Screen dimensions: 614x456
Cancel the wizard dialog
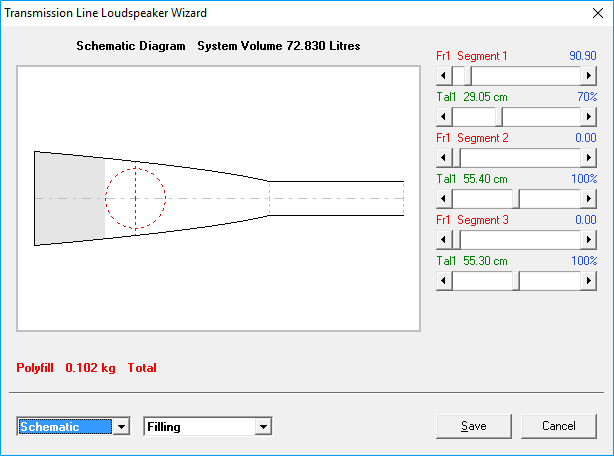click(559, 426)
